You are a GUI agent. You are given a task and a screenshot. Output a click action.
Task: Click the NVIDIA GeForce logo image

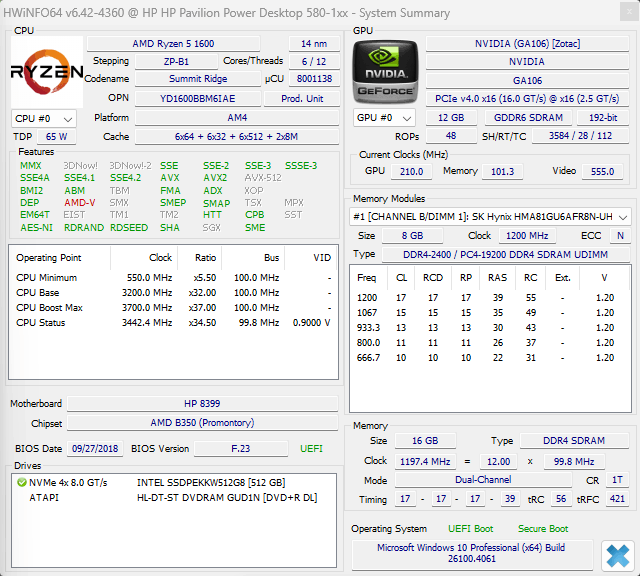[385, 72]
